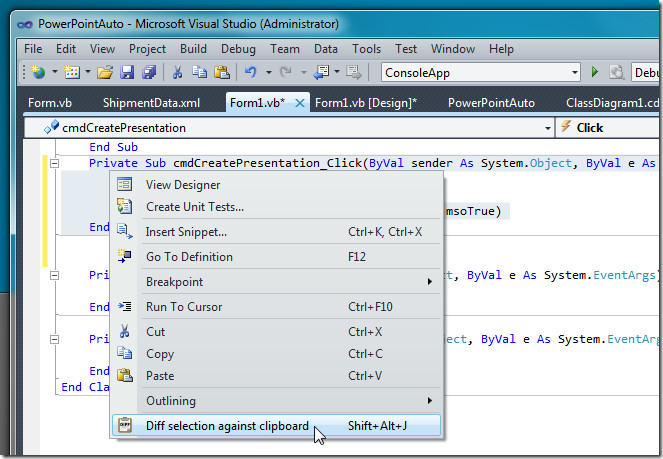Switch to the Form.vb tab
The width and height of the screenshot is (663, 459).
coord(50,103)
